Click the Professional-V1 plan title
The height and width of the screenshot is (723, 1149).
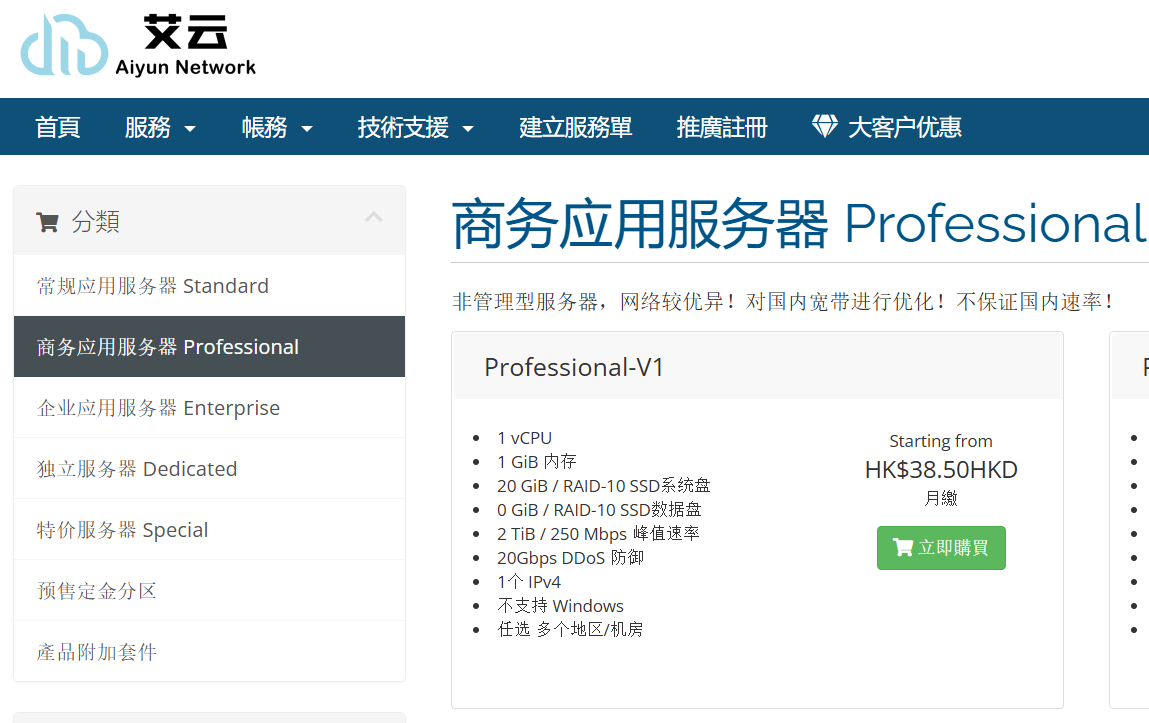[574, 367]
